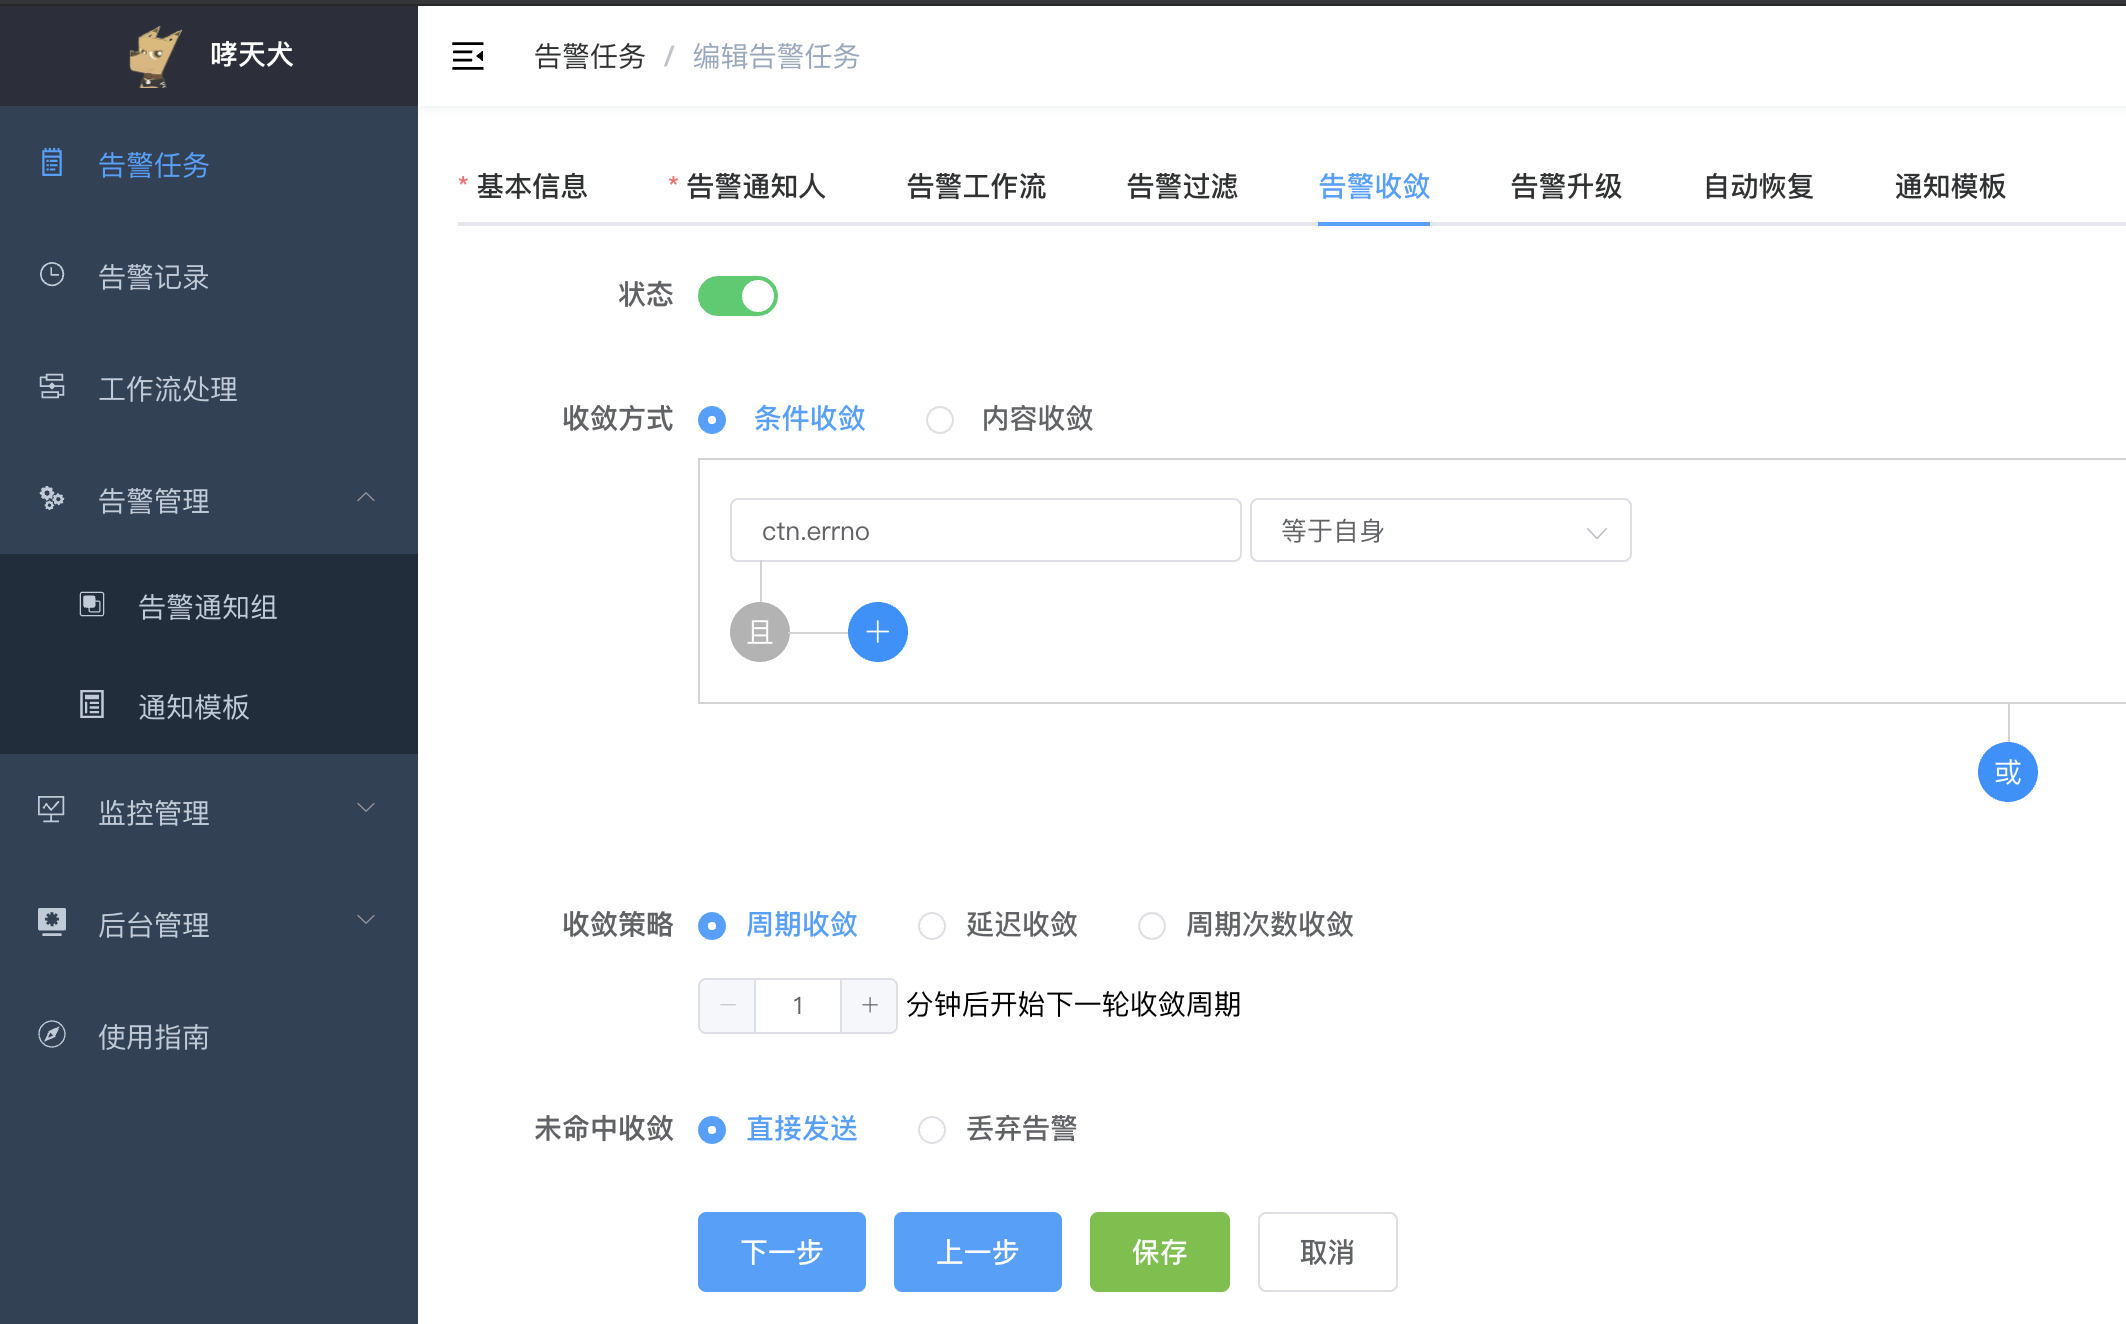The height and width of the screenshot is (1324, 2126).
Task: Increase minutes with stepper plus button
Action: point(869,1005)
